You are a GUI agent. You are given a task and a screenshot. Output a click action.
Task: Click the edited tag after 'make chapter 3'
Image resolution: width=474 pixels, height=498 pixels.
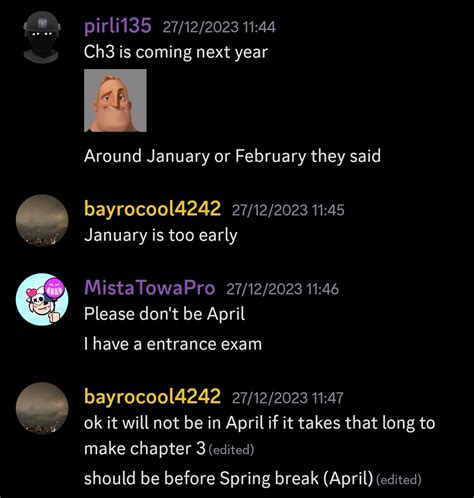tap(231, 450)
